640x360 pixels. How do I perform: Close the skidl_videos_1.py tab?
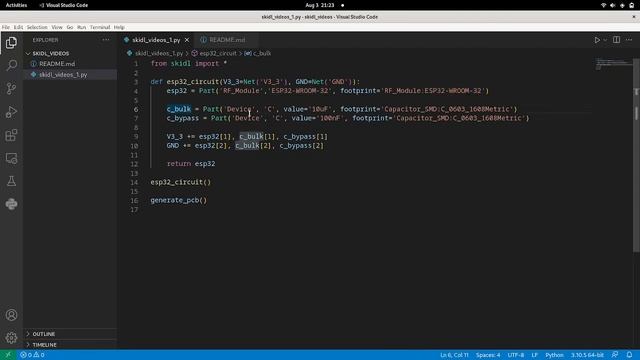187,40
